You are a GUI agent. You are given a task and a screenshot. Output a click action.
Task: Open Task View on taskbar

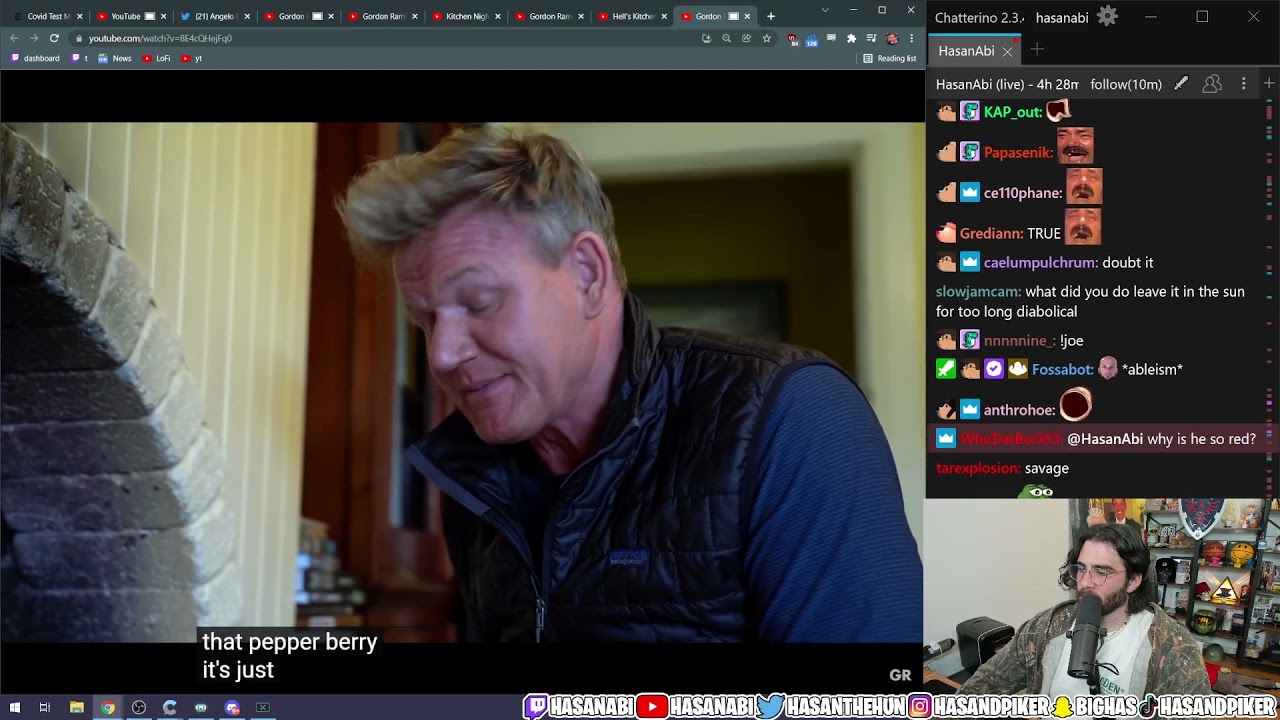45,708
